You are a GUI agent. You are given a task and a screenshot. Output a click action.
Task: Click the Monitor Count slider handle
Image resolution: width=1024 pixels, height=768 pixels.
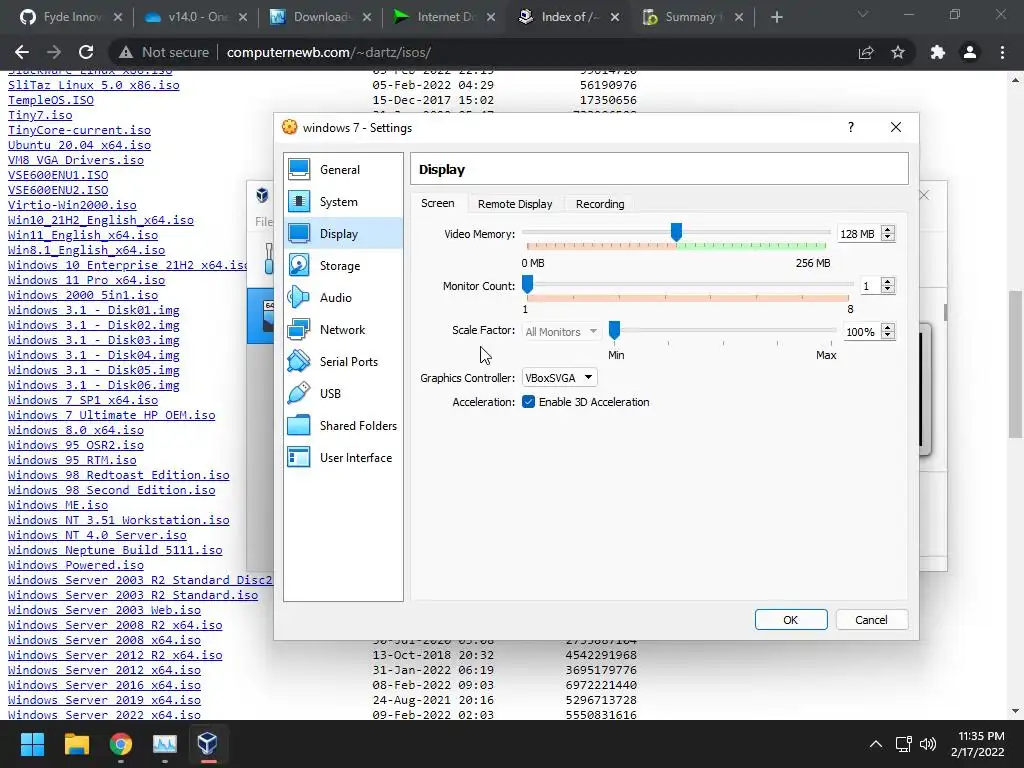[x=528, y=283]
